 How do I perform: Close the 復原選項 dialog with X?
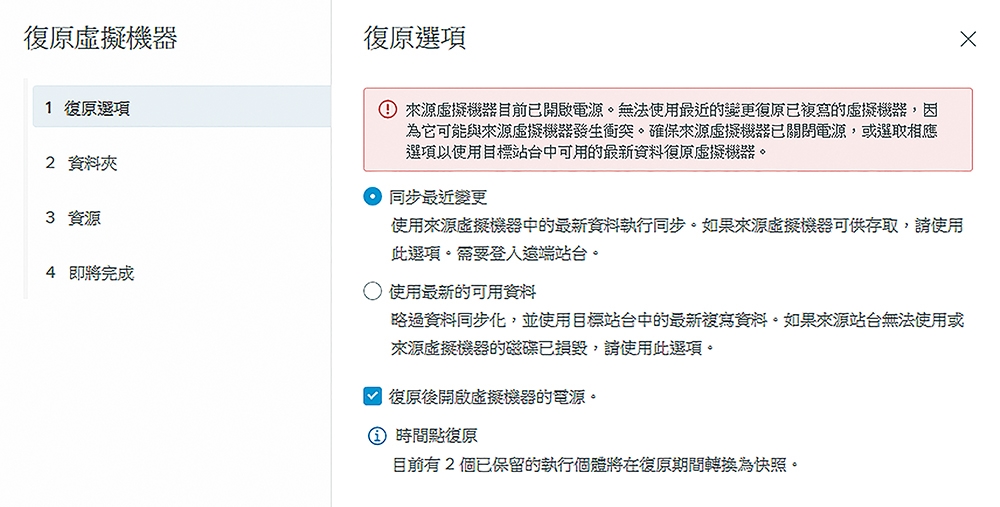pos(967,40)
